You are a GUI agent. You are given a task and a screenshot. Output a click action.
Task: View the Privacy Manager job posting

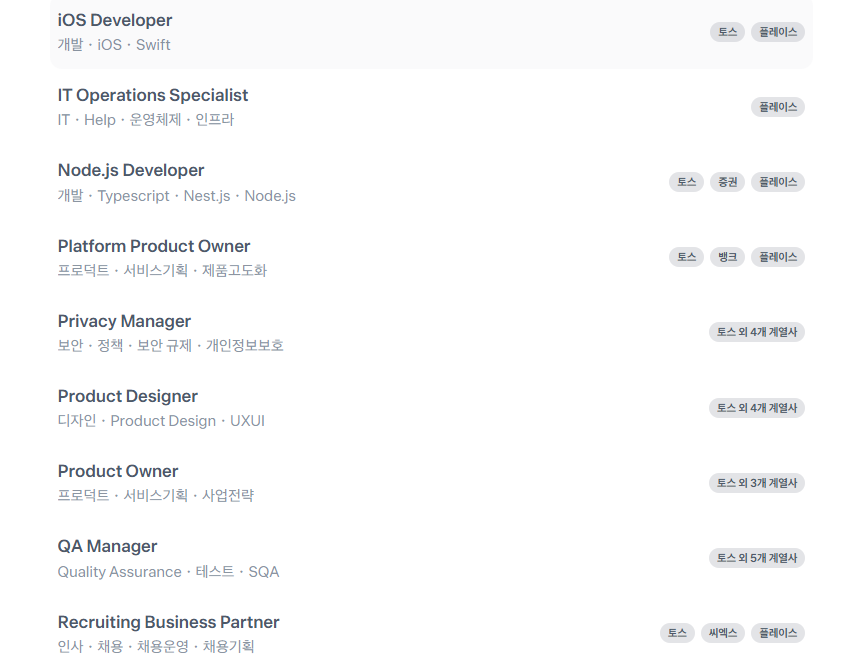431,332
